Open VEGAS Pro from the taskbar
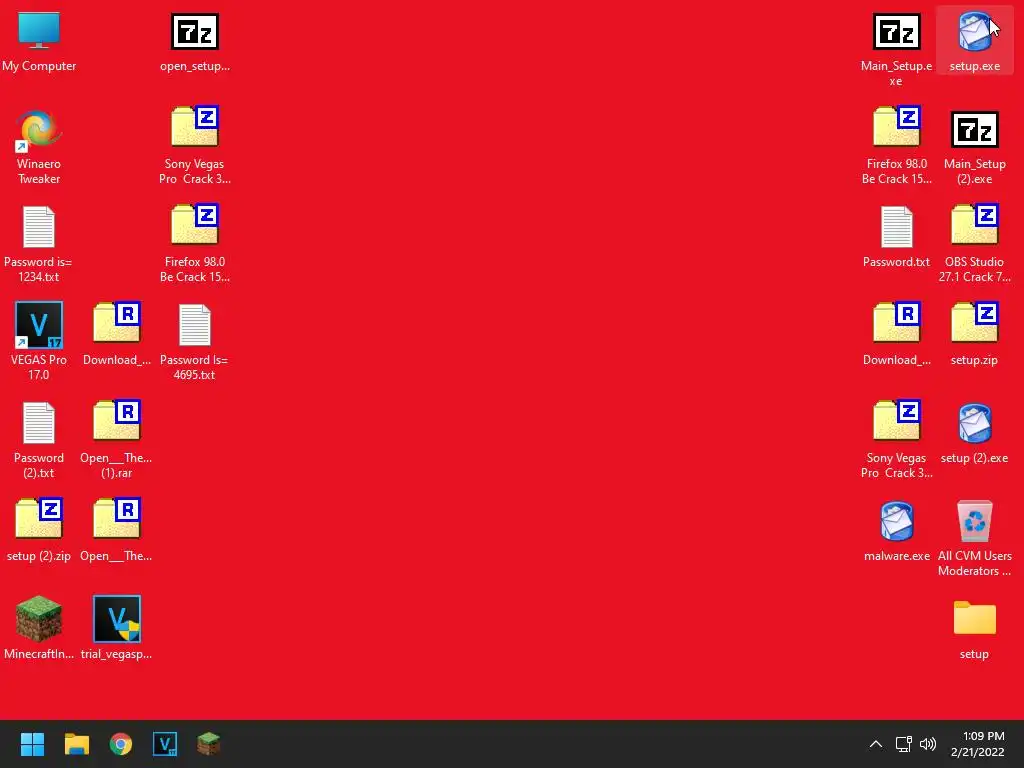1024x768 pixels. pos(165,744)
